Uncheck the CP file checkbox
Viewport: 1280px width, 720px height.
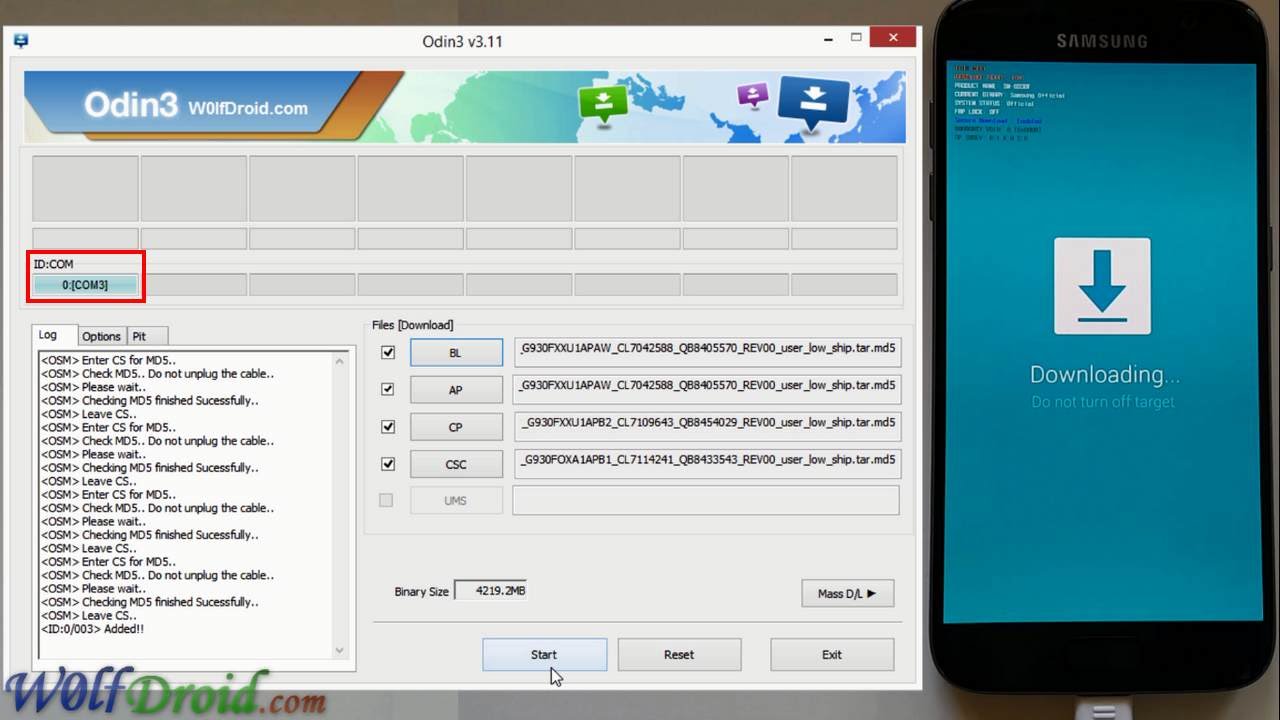pyautogui.click(x=388, y=426)
